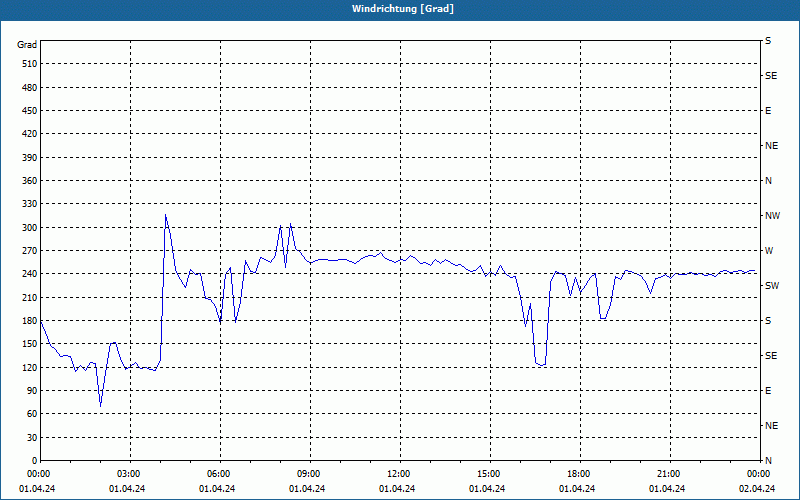Click the Windrichtung [Grad] chart title
The width and height of the screenshot is (800, 500).
click(x=403, y=9)
